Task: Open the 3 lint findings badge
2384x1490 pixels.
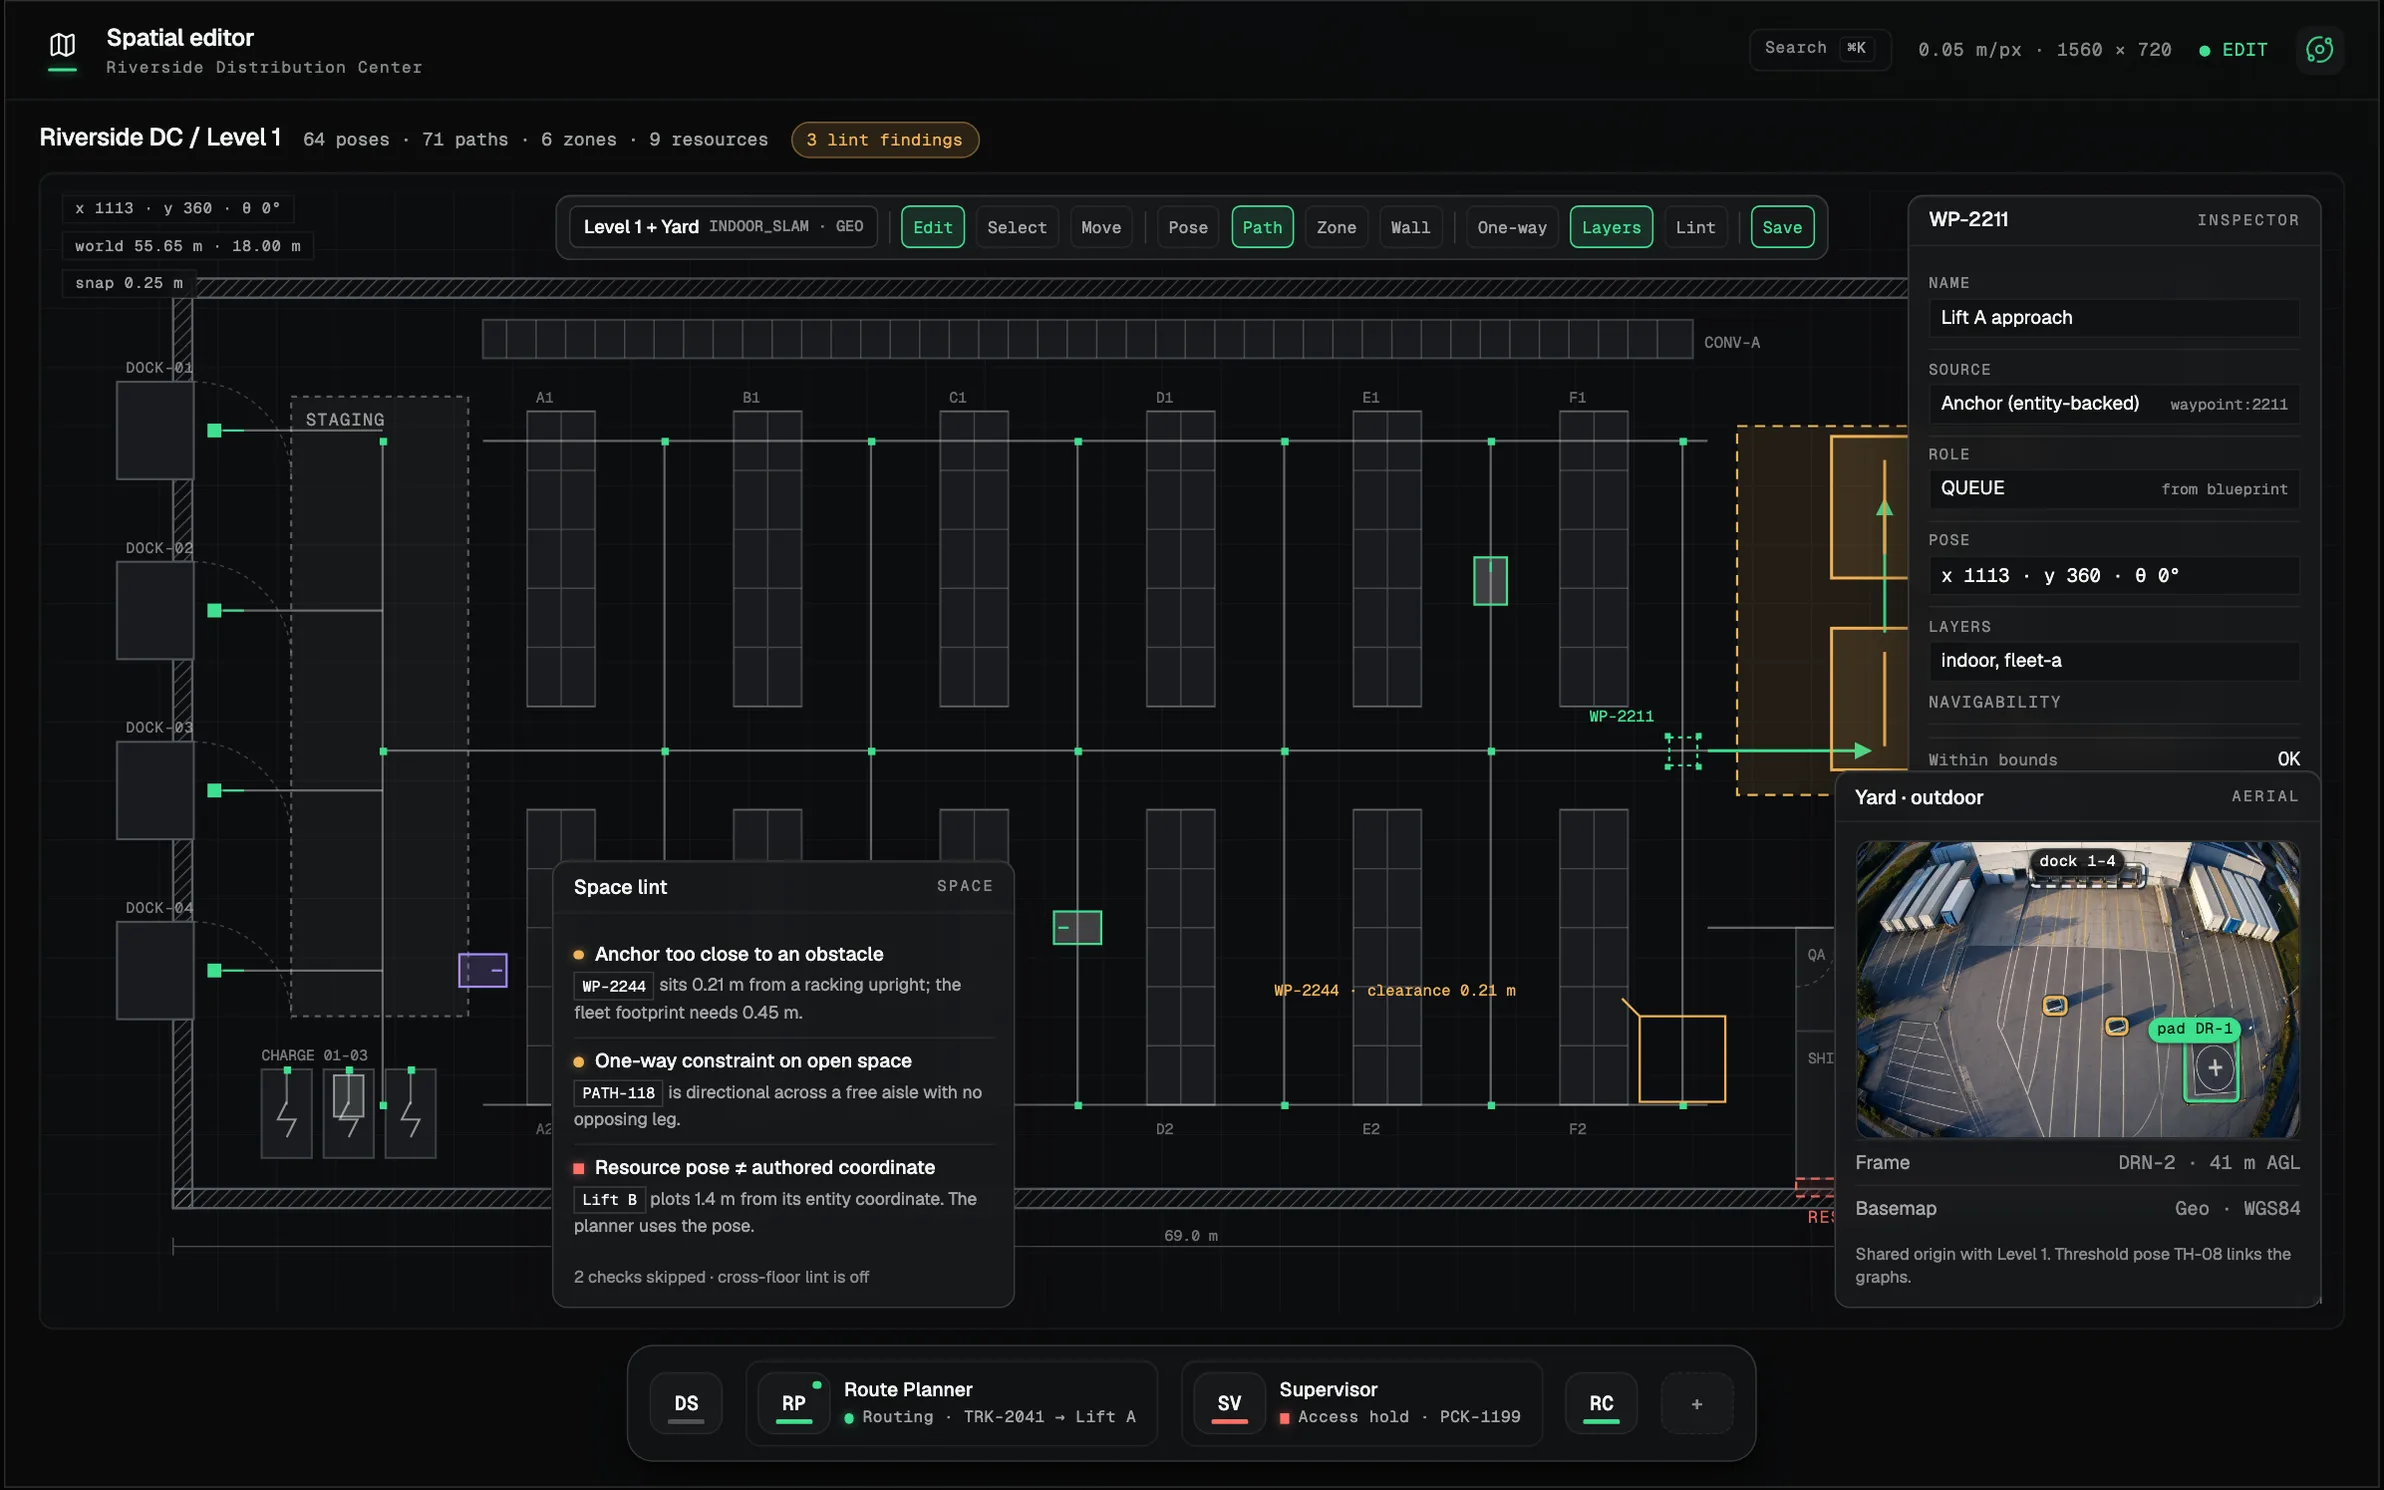Action: click(x=884, y=140)
